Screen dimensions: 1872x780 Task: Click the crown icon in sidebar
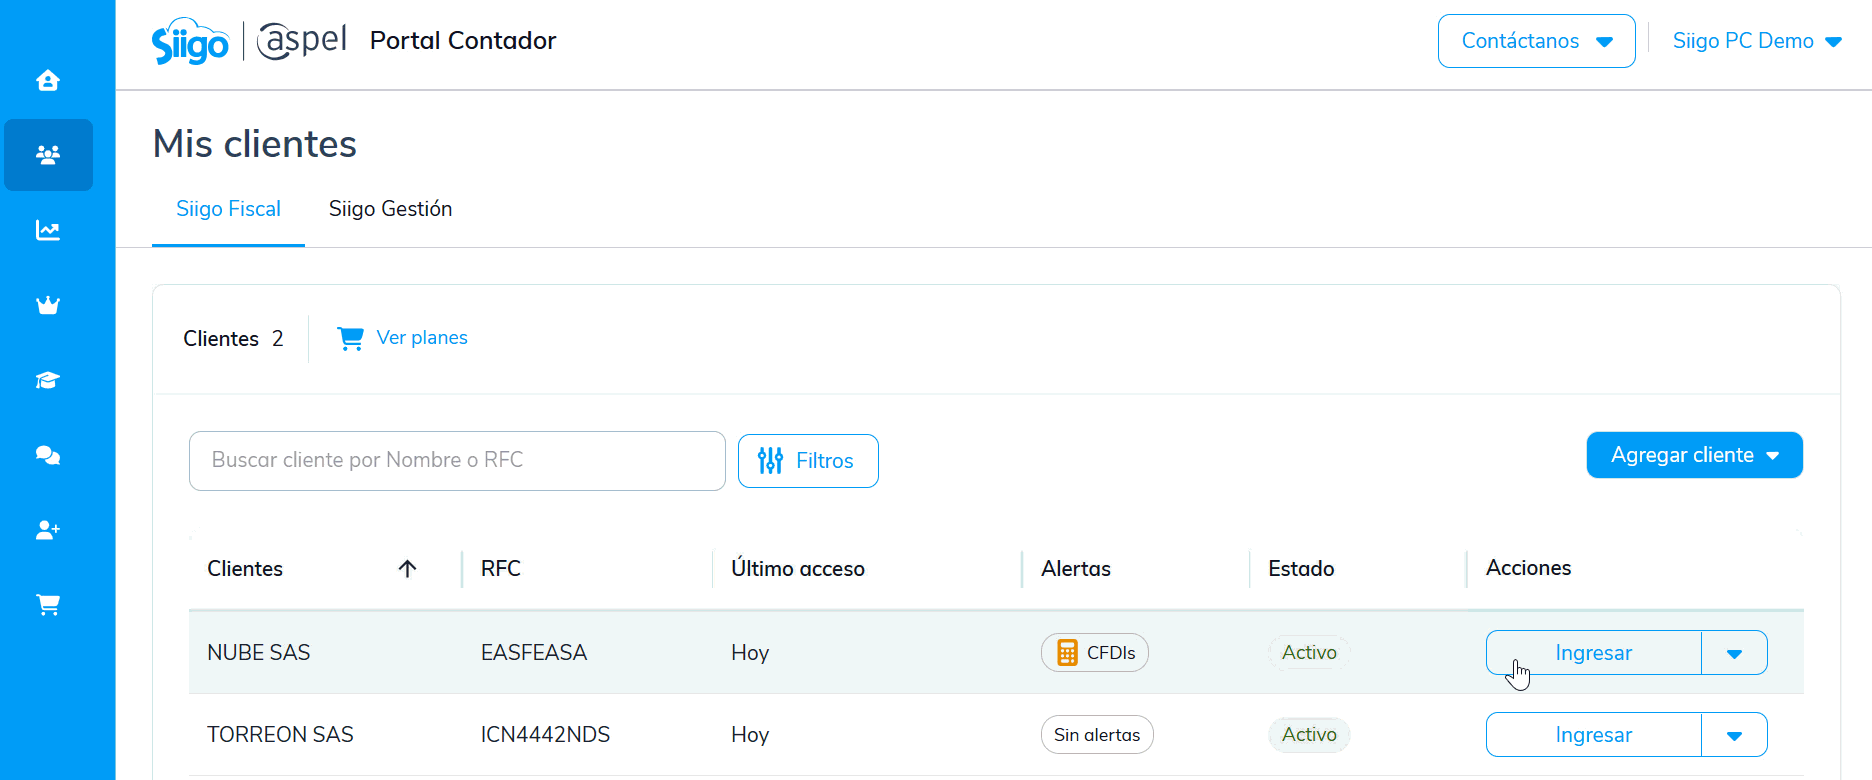click(x=48, y=305)
